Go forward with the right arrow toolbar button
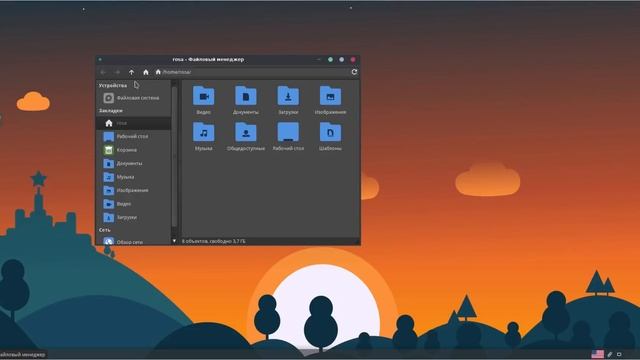Image resolution: width=640 pixels, height=360 pixels. (x=117, y=72)
